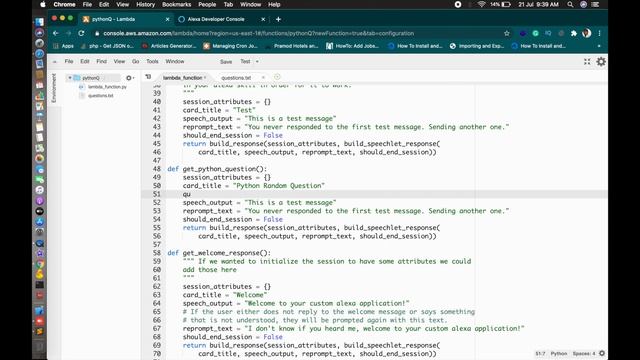Open Finder from the dock
640x360 pixels.
pos(40,22)
